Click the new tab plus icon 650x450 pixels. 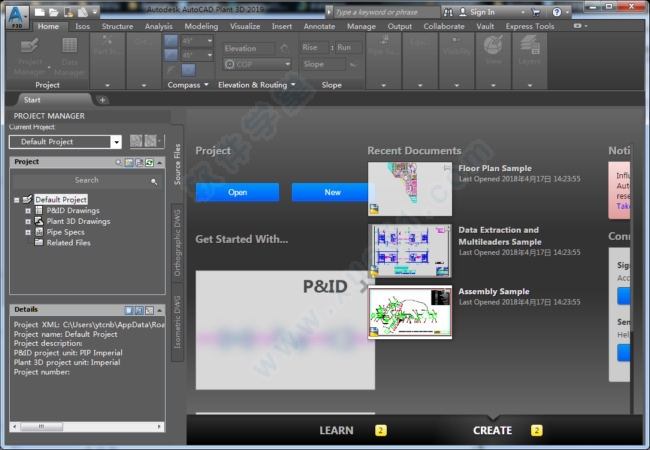[x=102, y=100]
